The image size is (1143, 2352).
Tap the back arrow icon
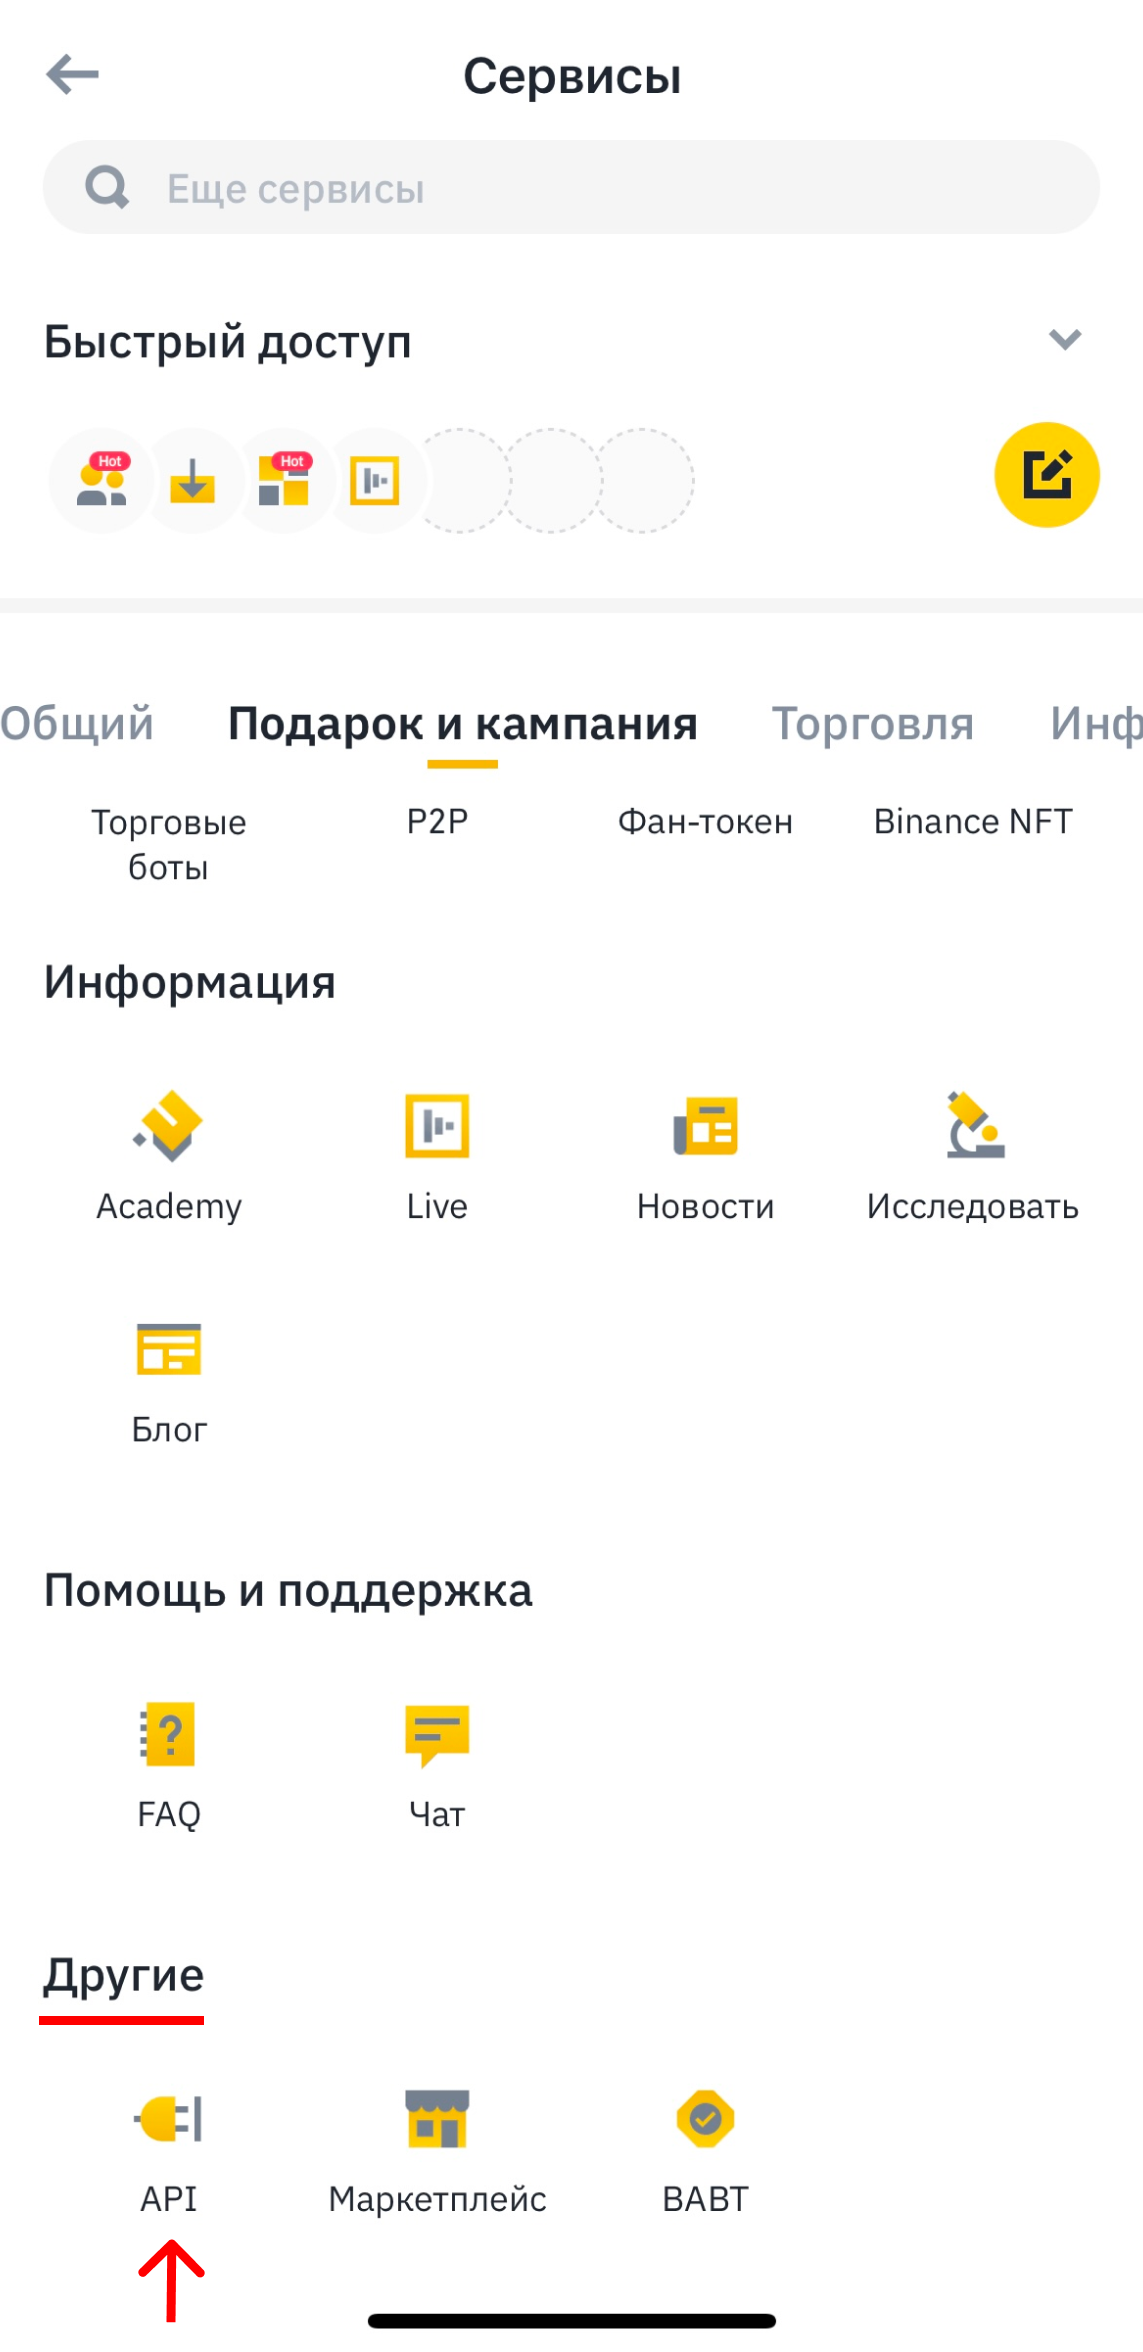click(72, 75)
